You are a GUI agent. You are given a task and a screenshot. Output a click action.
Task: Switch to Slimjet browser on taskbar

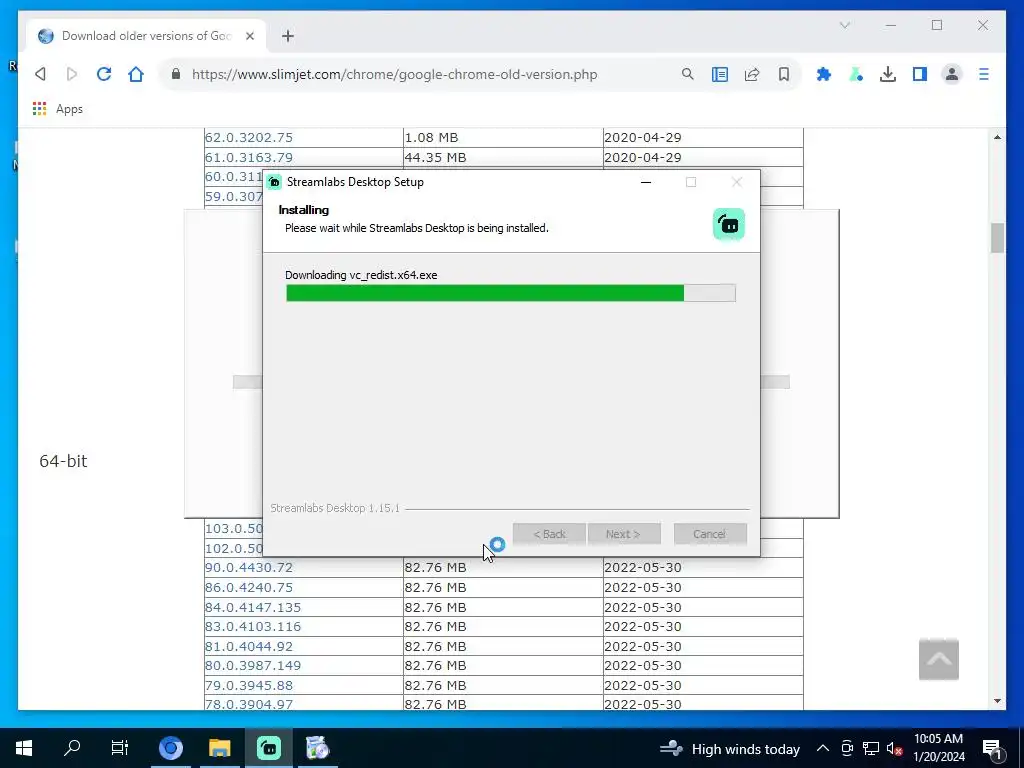click(x=170, y=748)
